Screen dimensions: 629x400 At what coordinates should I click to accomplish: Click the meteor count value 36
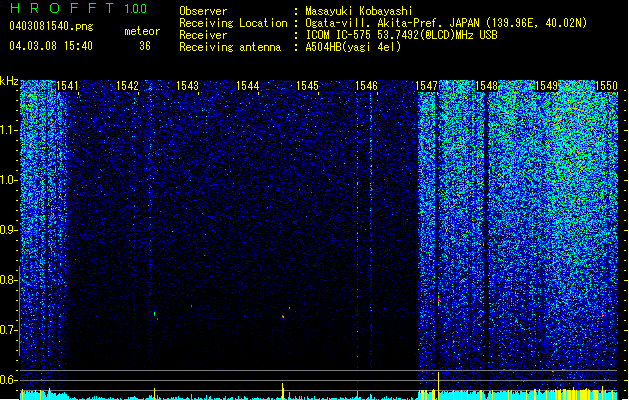point(145,46)
